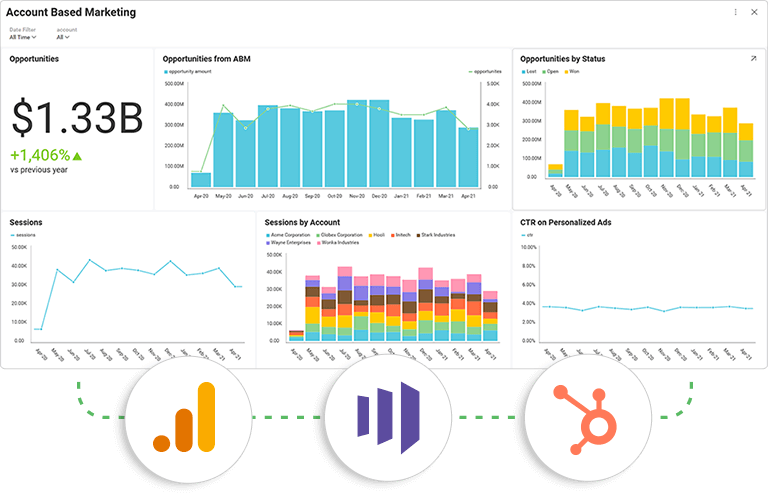Viewport: 768px width, 503px height.
Task: Toggle the opportunities line legend entry
Action: [x=485, y=72]
